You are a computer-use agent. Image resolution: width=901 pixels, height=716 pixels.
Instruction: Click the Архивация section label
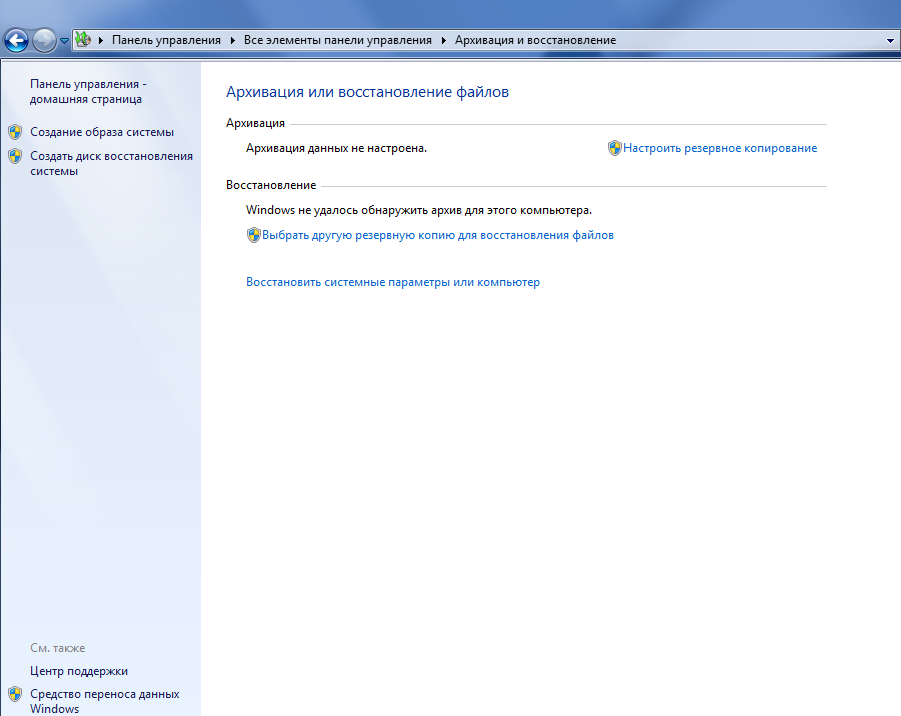(255, 123)
